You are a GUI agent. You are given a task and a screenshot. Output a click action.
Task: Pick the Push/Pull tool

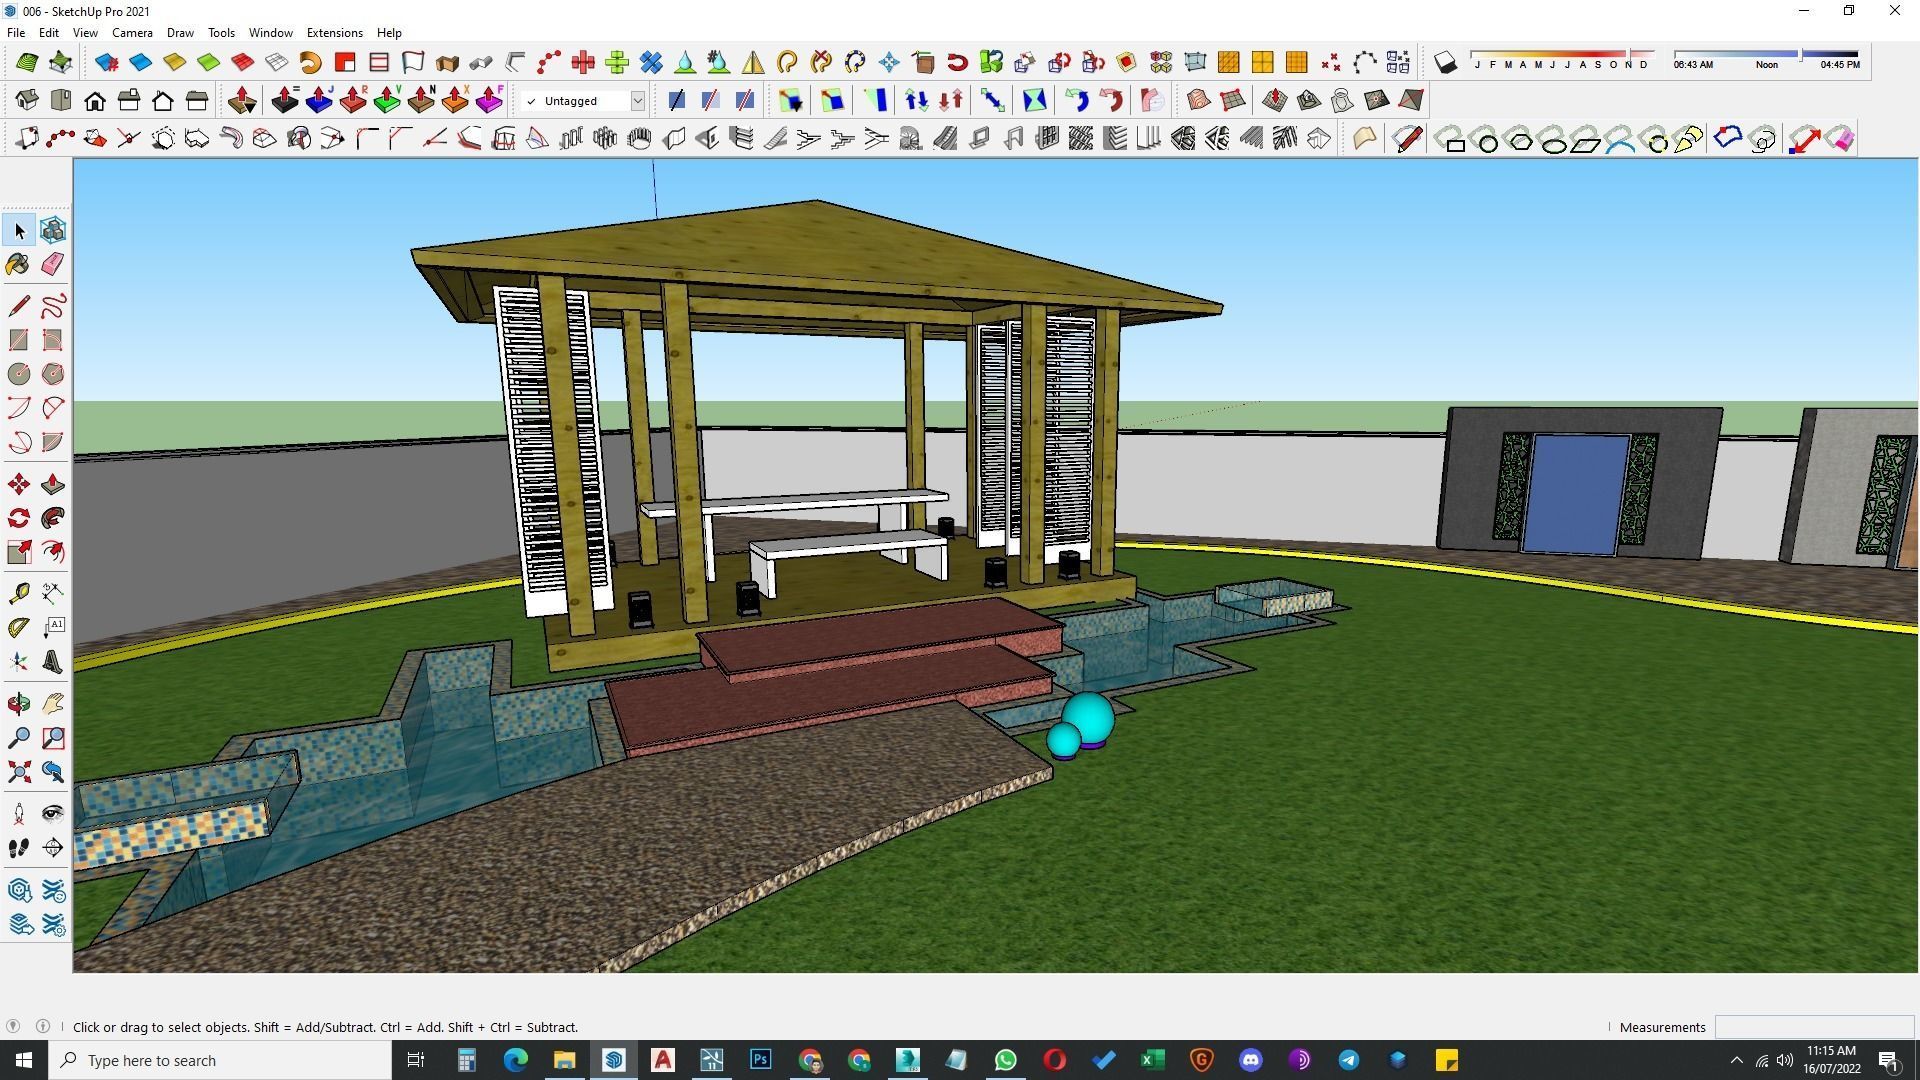click(53, 485)
